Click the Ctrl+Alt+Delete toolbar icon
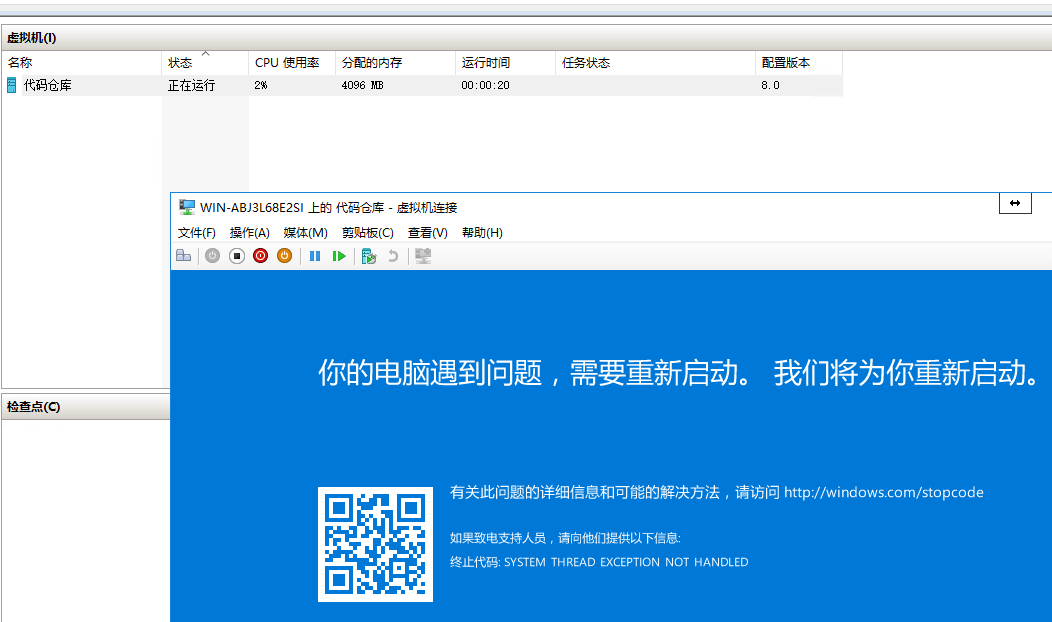This screenshot has width=1052, height=622. coord(183,256)
